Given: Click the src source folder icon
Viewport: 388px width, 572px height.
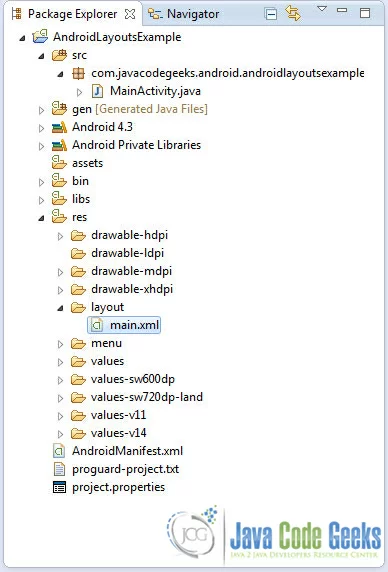Looking at the screenshot, I should pos(59,55).
